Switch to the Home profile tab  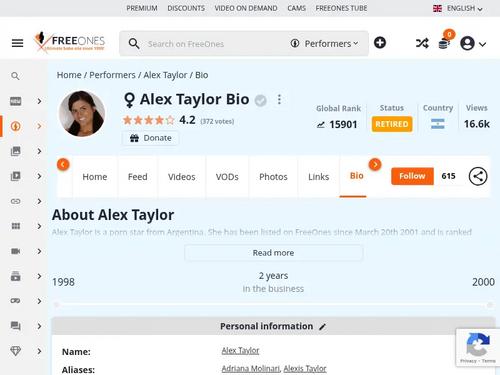coord(95,177)
